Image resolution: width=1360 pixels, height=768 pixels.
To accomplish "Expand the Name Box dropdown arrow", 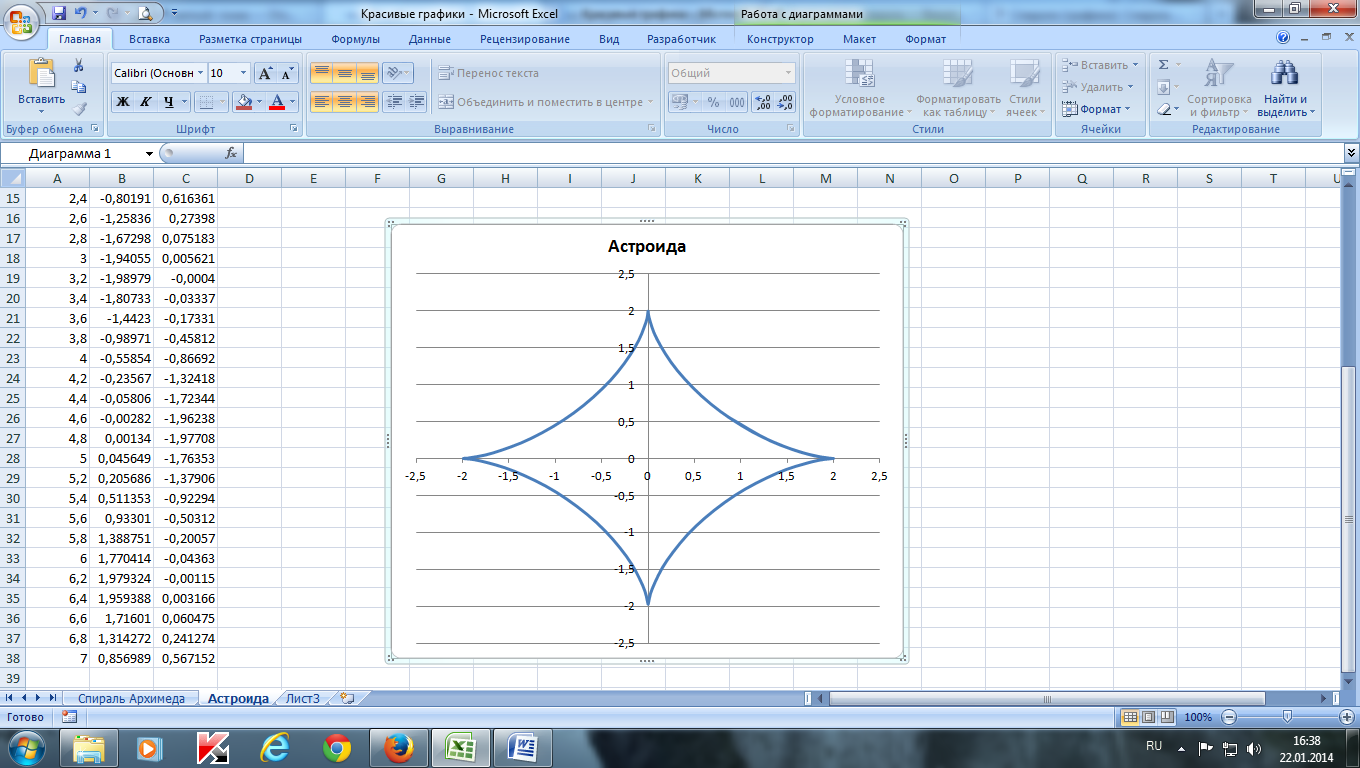I will [150, 153].
